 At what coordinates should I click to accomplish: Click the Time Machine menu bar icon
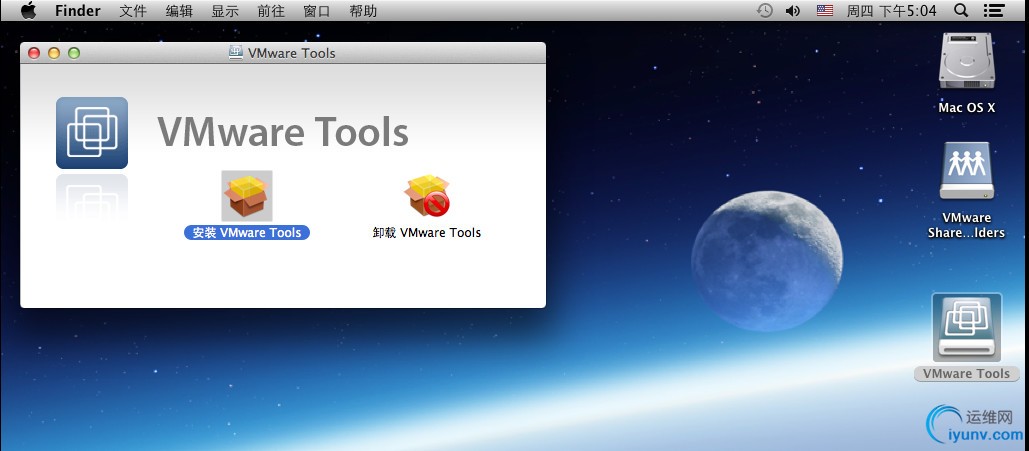[x=765, y=11]
